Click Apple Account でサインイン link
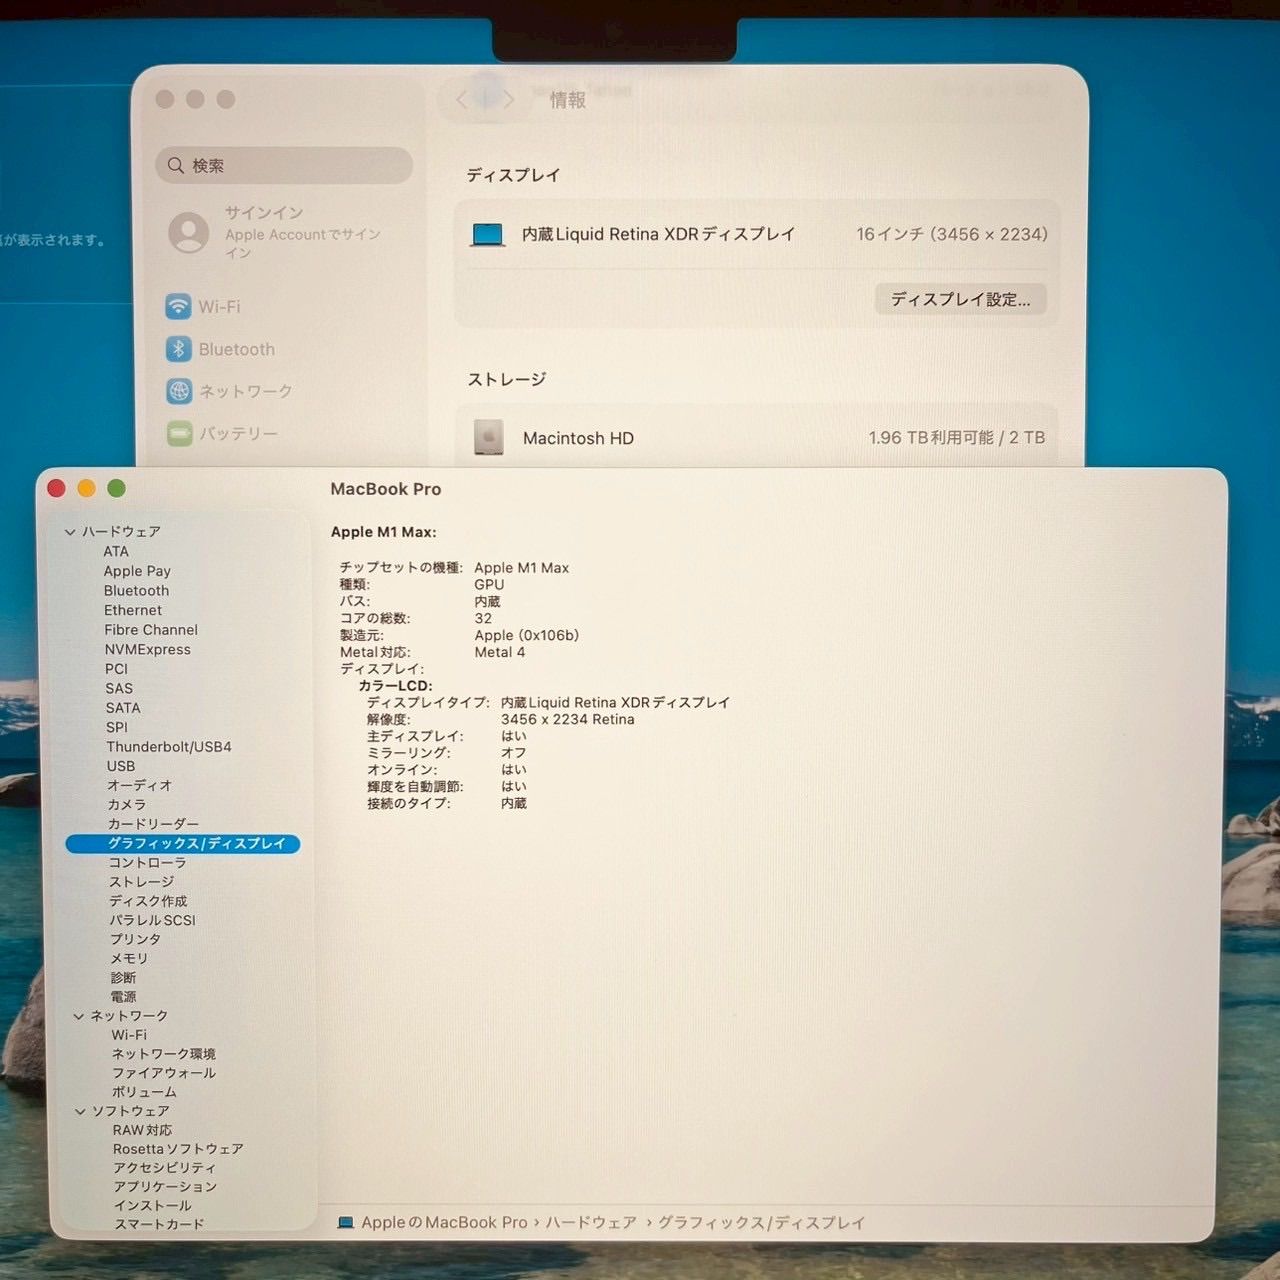 pos(302,243)
